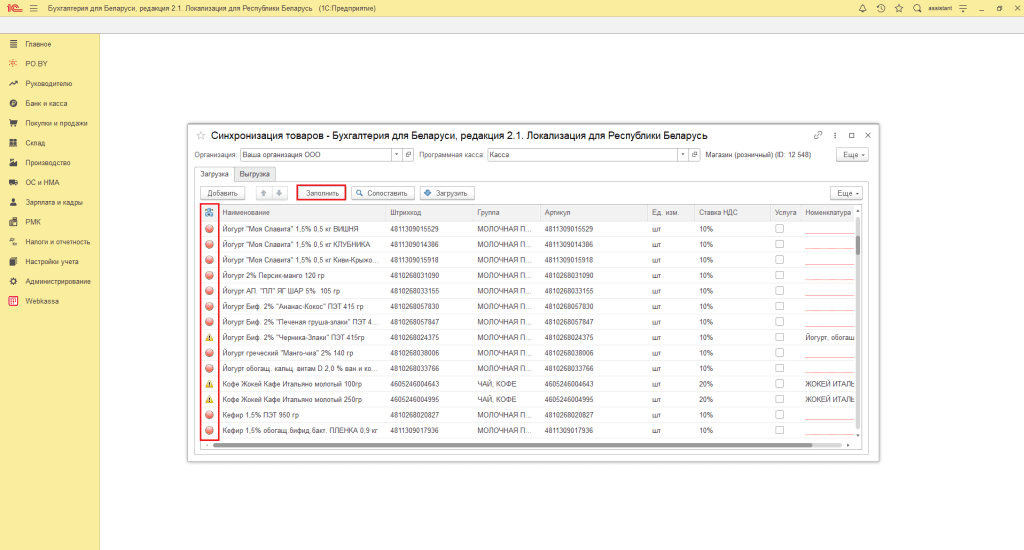Image resolution: width=1024 pixels, height=550 pixels.
Task: Add window to favorites star icon
Action: 200,135
